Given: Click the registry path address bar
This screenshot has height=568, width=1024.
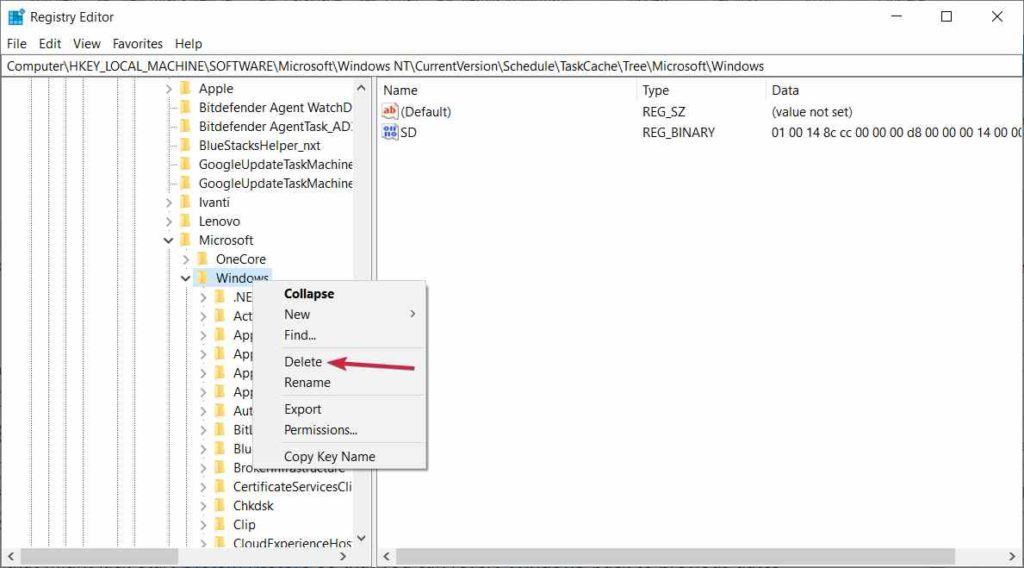Looking at the screenshot, I should coord(512,66).
